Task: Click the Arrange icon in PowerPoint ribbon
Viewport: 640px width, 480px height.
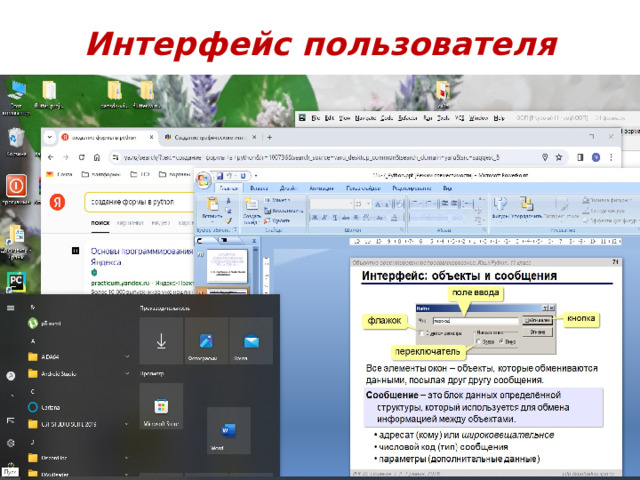Action: [527, 204]
